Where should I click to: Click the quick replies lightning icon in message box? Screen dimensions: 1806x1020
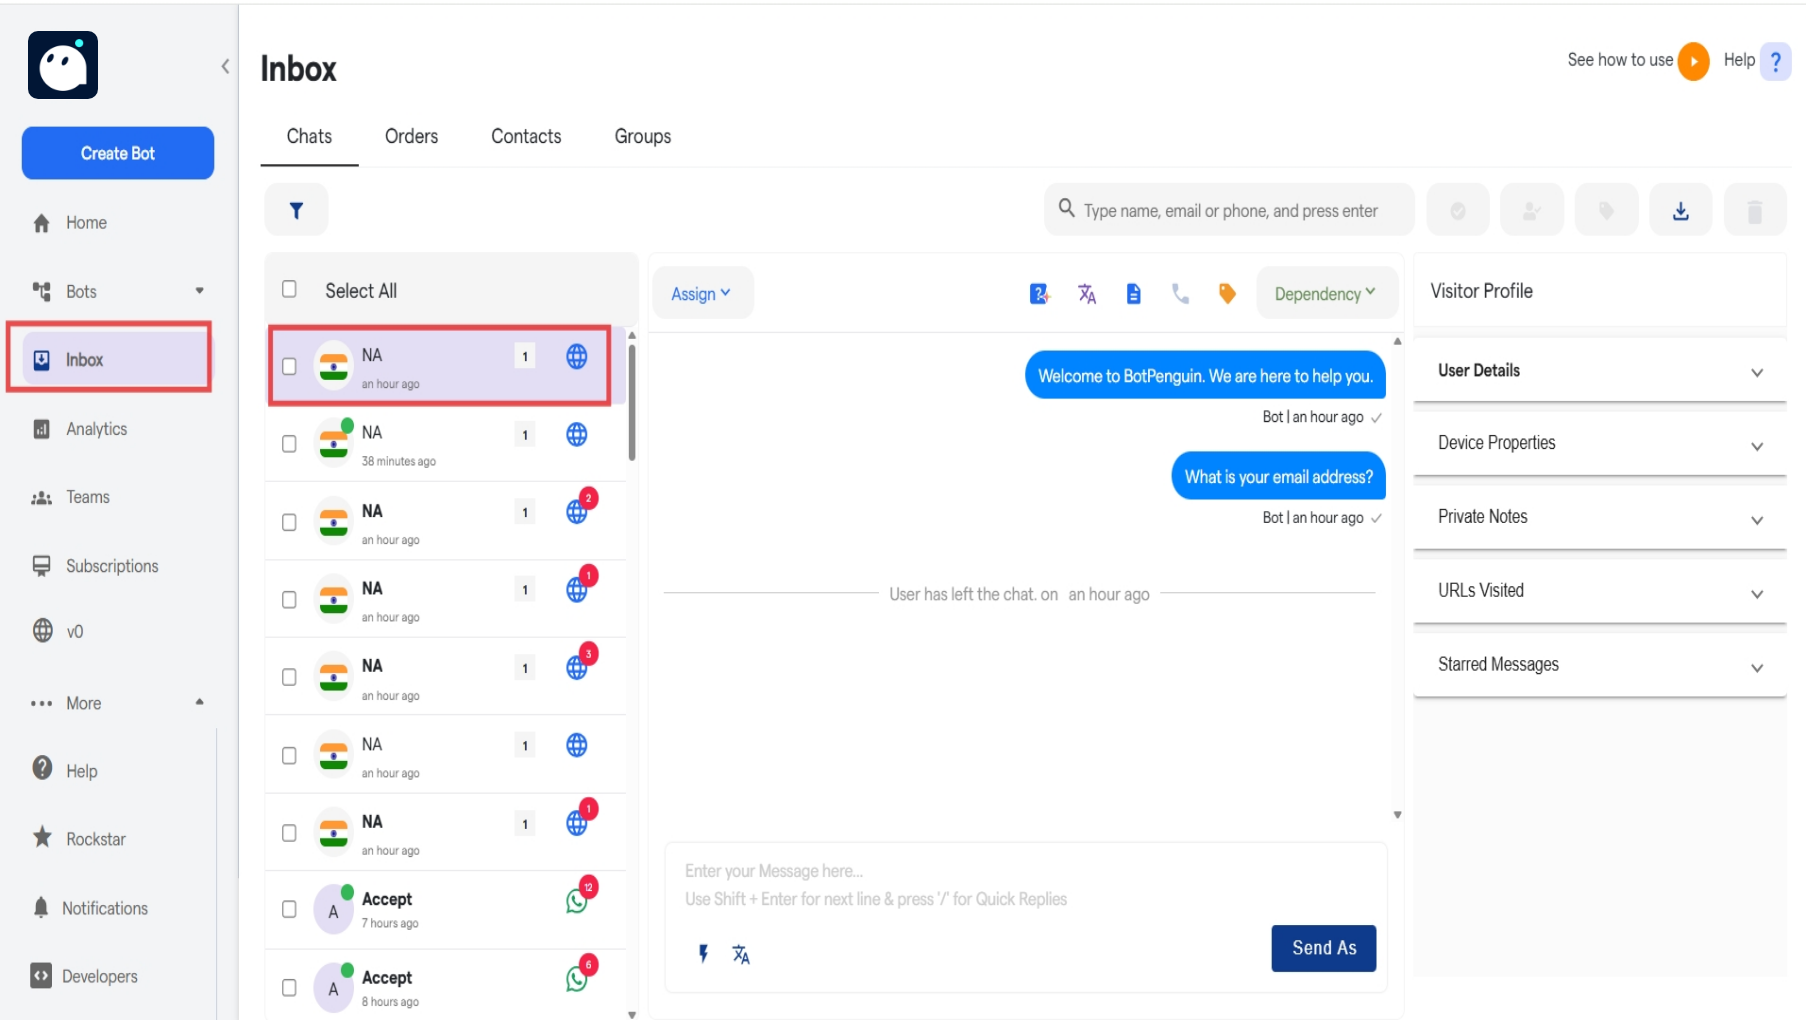tap(704, 953)
